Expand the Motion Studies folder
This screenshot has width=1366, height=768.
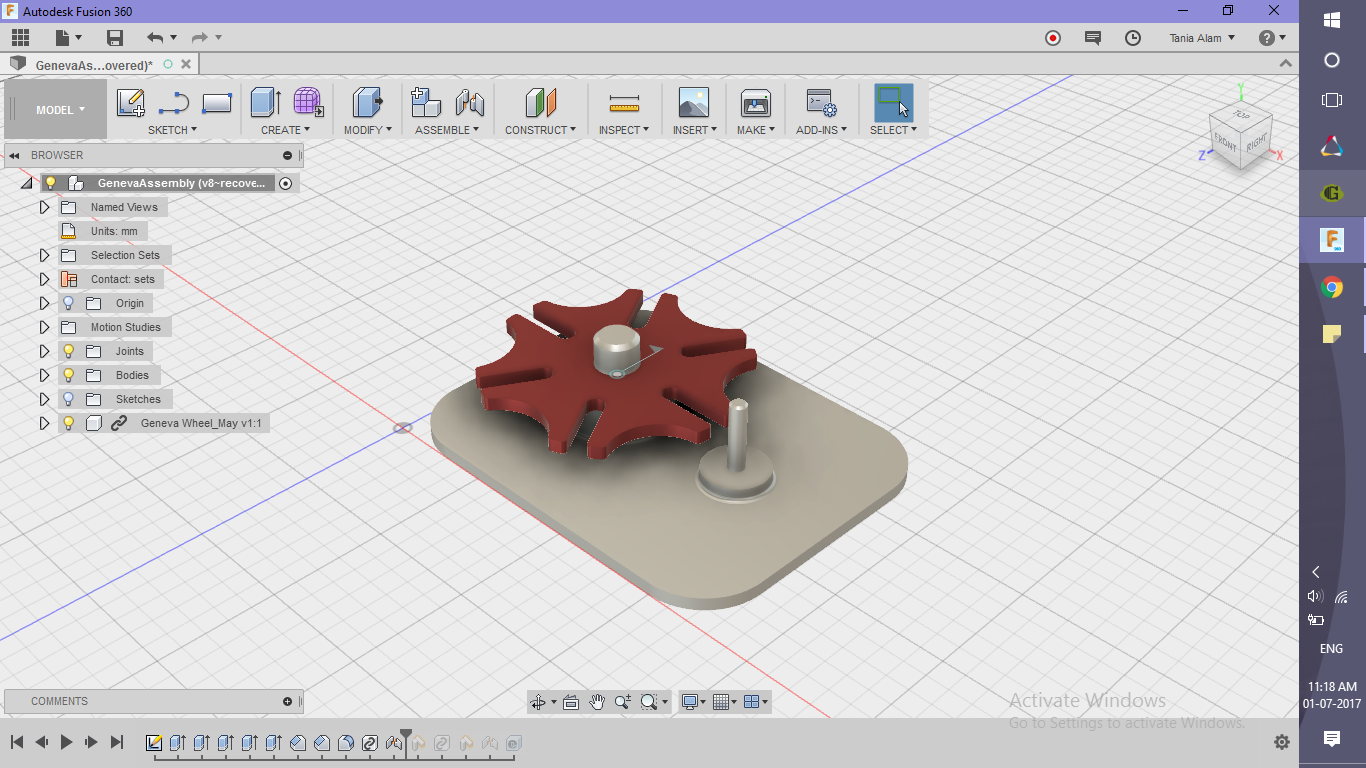click(44, 327)
